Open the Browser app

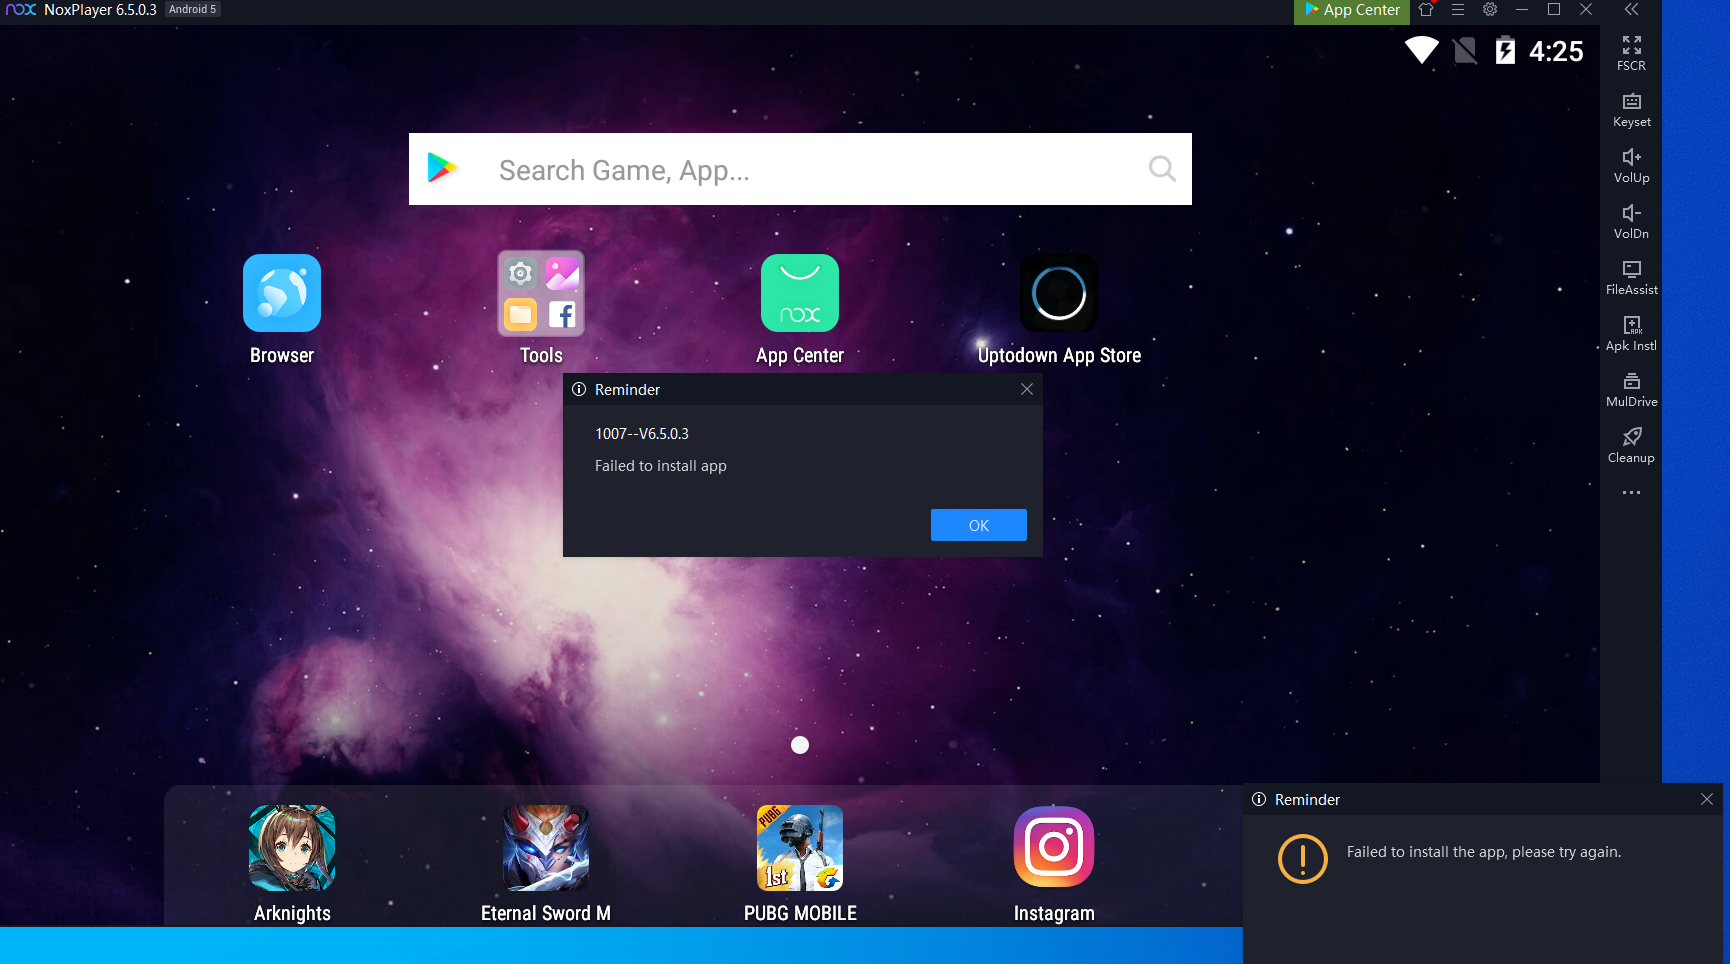(281, 293)
